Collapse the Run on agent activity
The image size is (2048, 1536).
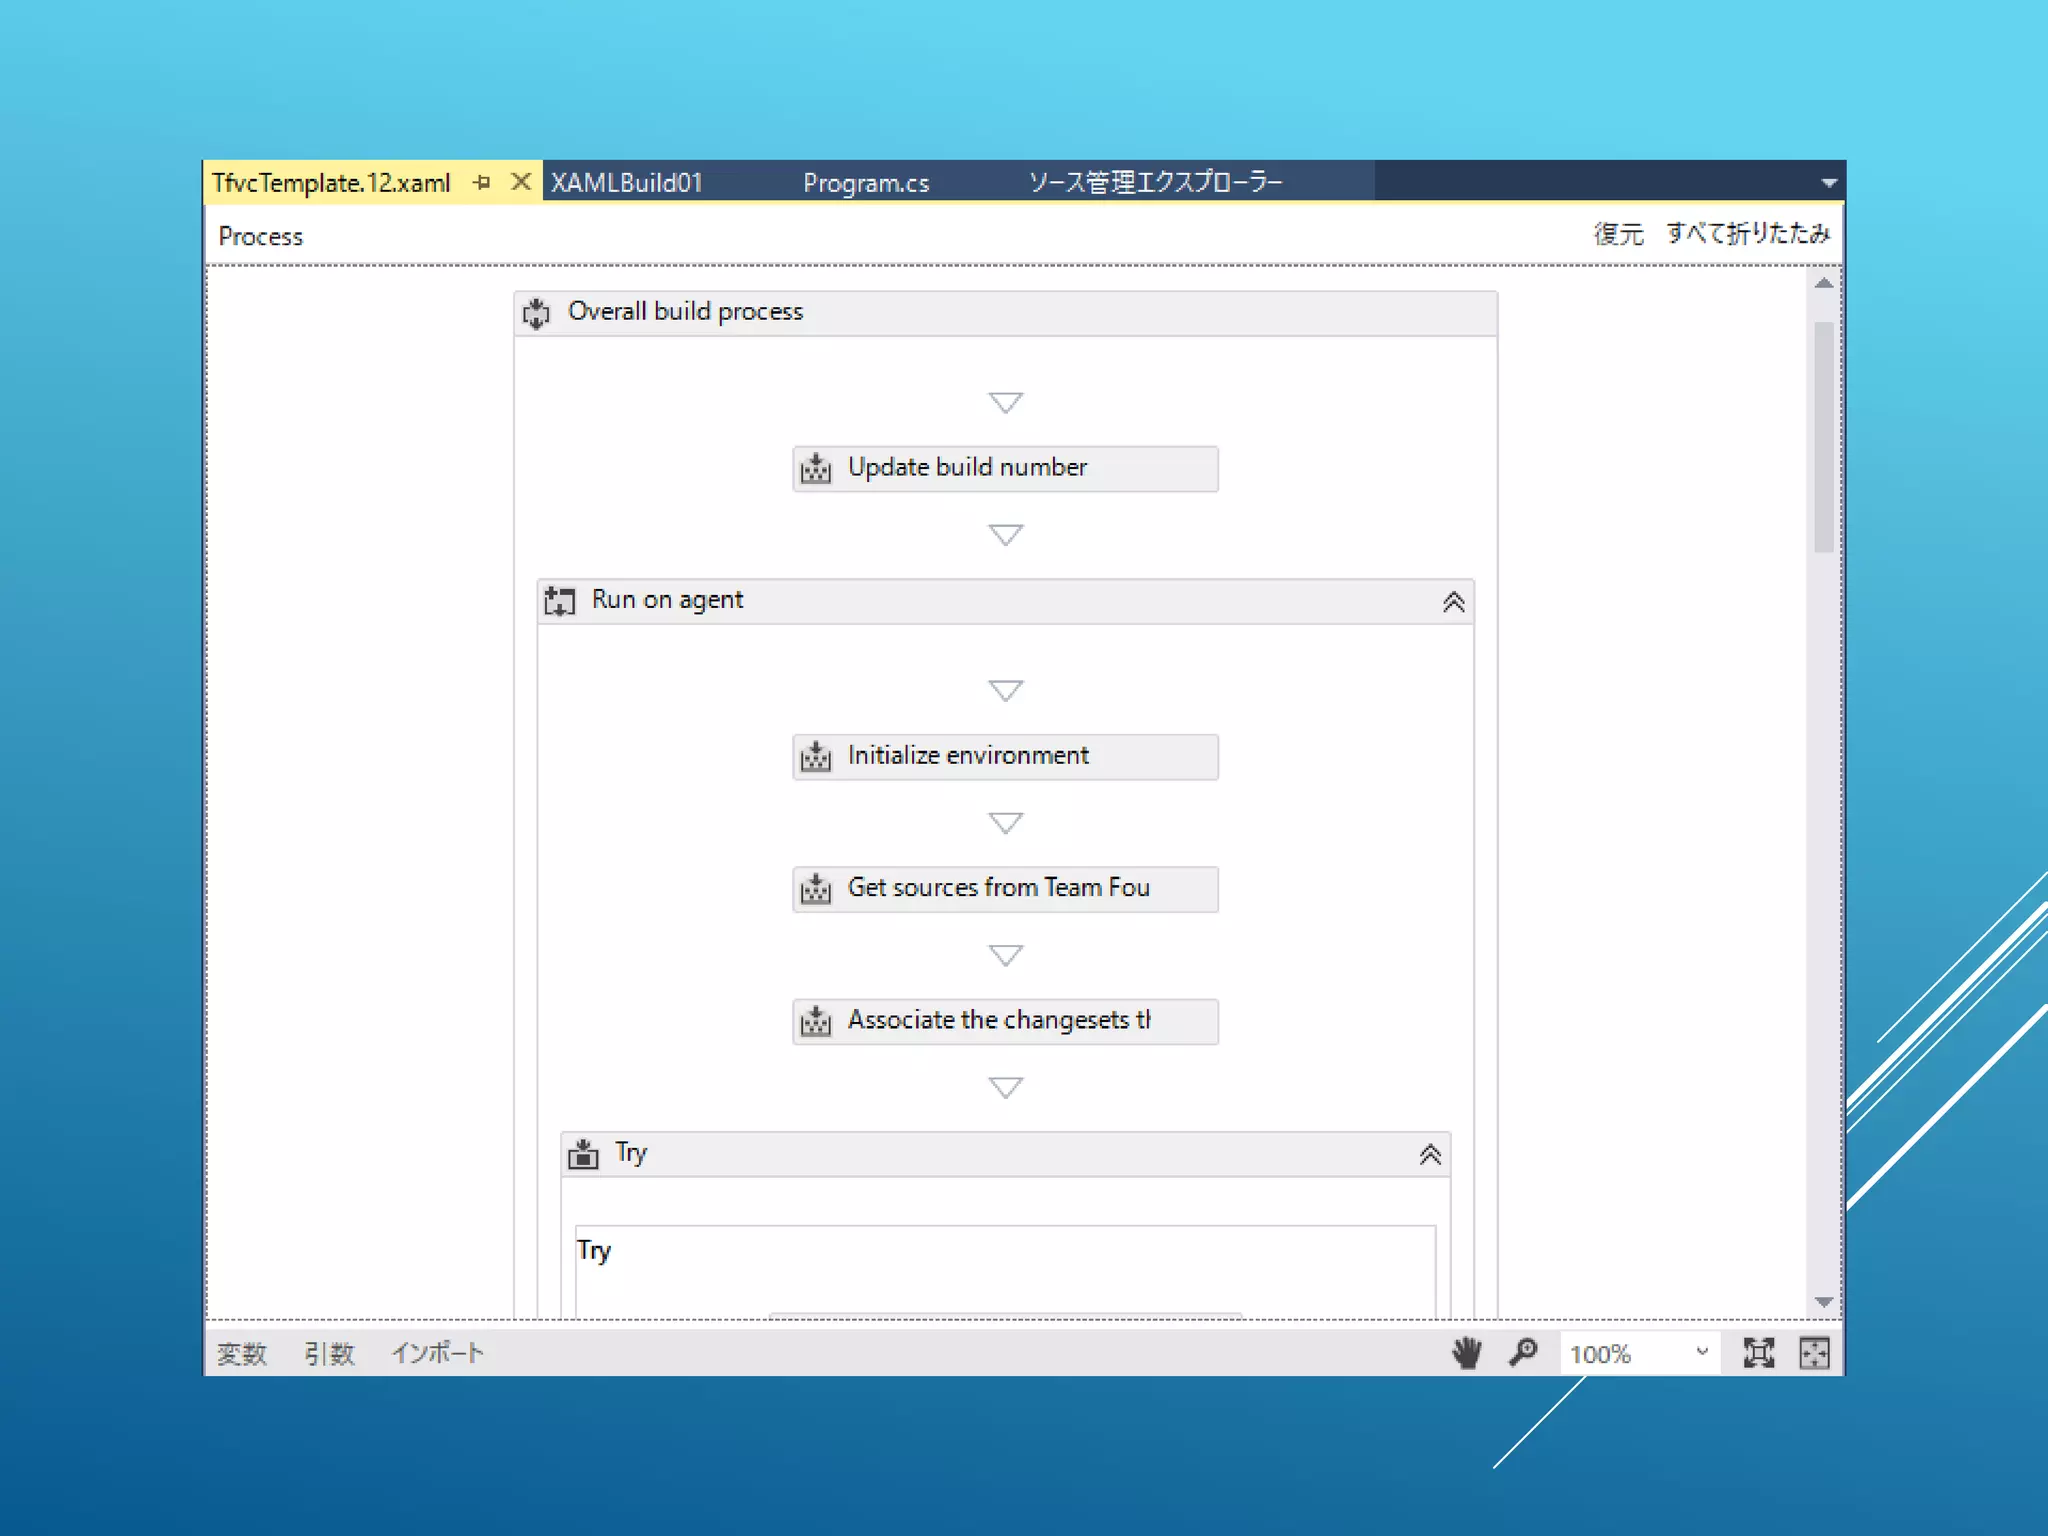pyautogui.click(x=1453, y=601)
